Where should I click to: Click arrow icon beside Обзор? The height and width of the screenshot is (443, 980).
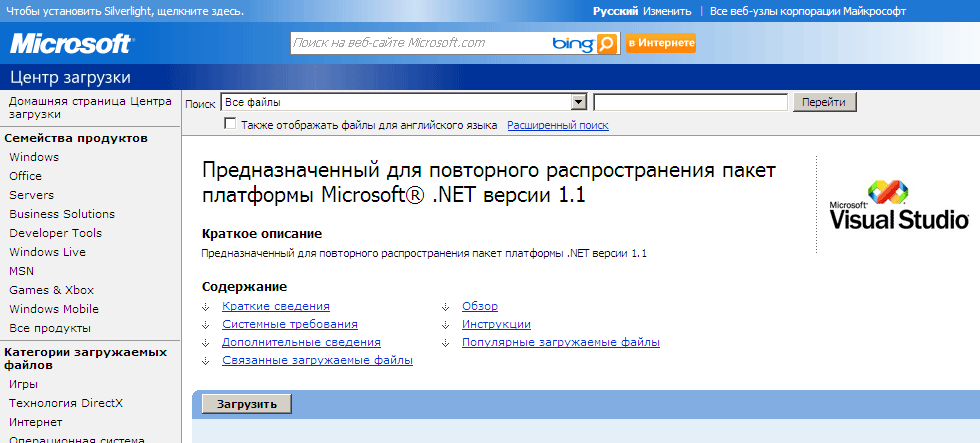(x=445, y=307)
